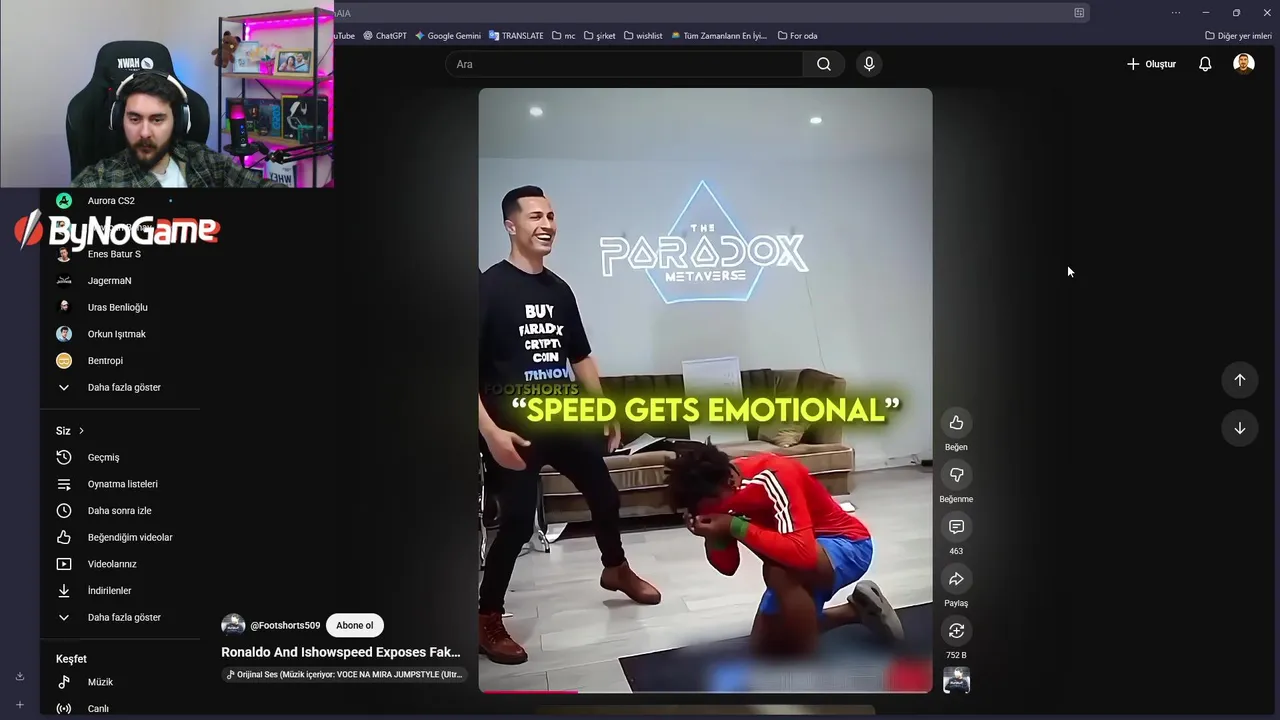Click Oluştur create button
The image size is (1280, 720).
coord(1151,64)
